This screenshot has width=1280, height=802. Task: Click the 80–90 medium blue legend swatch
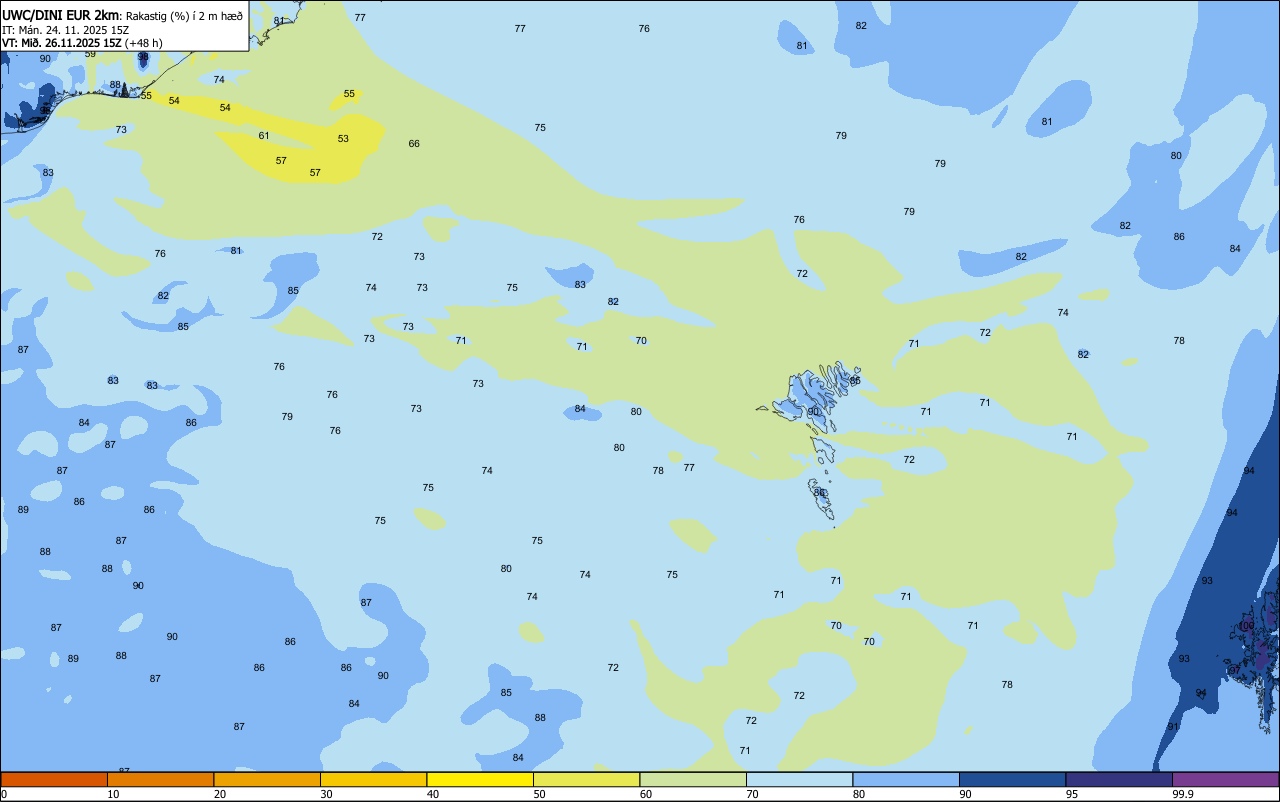point(906,779)
